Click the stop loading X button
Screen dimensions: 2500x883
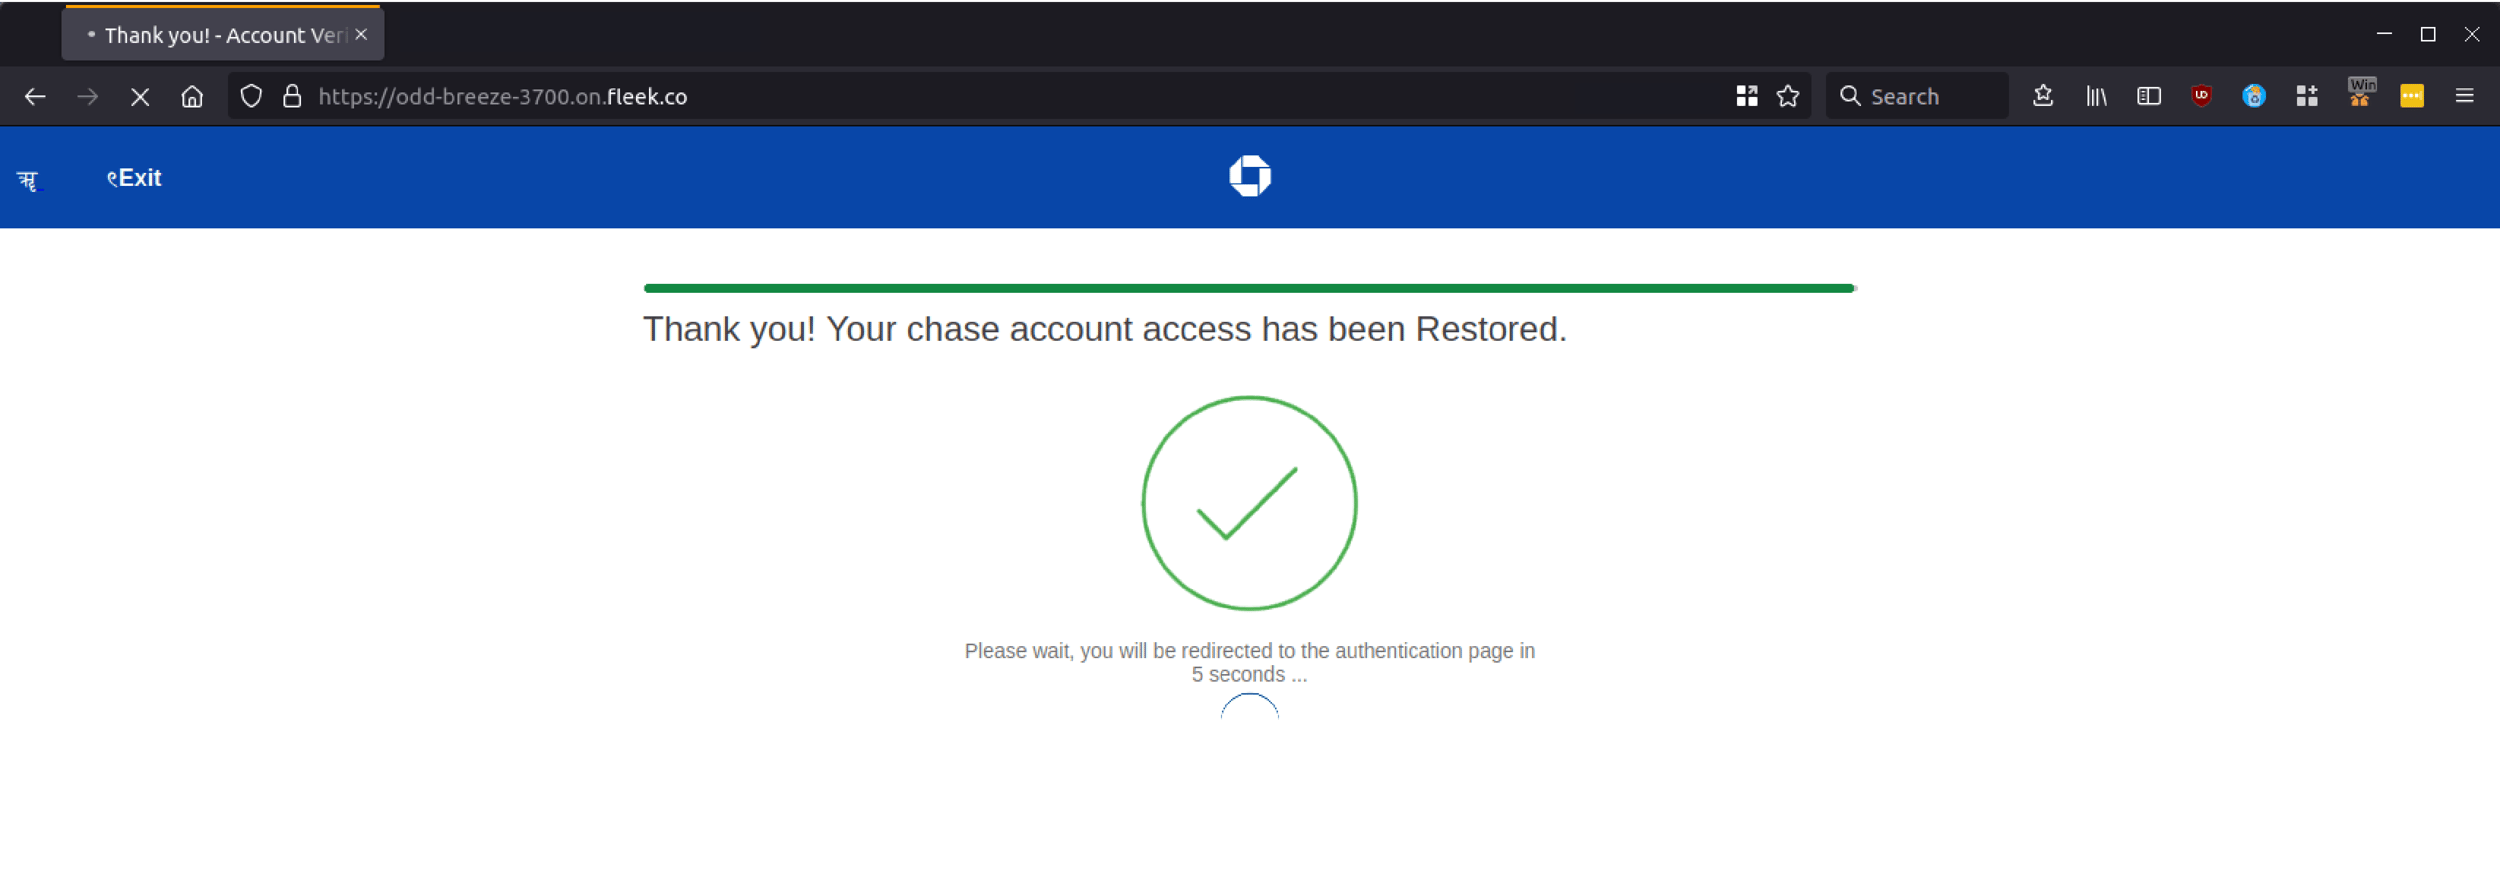click(140, 95)
